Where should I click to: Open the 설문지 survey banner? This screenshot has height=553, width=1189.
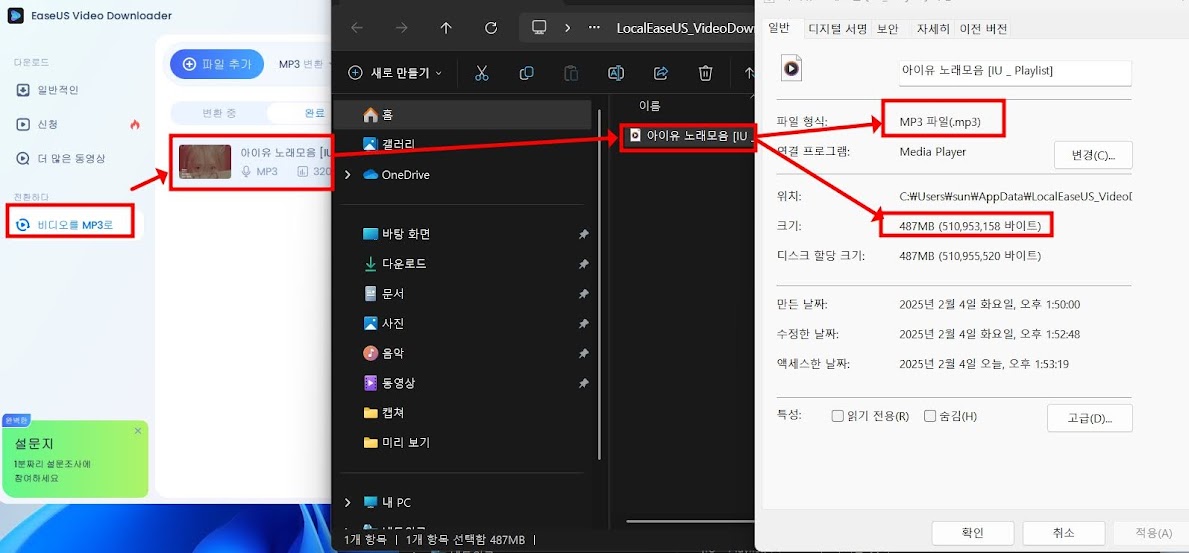(74, 459)
